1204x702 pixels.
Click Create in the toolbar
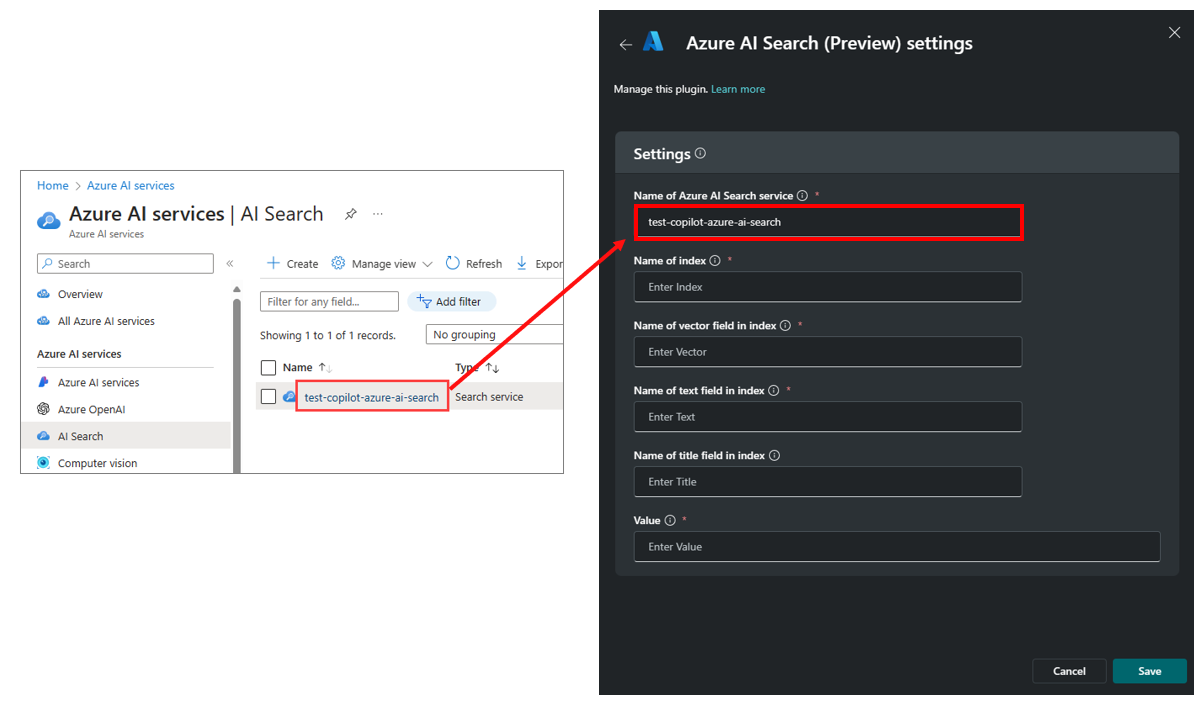[x=292, y=264]
